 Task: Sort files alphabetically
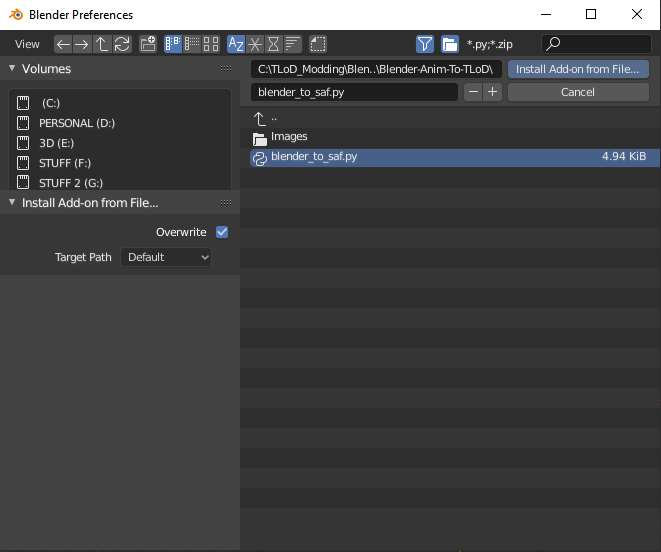coord(236,44)
